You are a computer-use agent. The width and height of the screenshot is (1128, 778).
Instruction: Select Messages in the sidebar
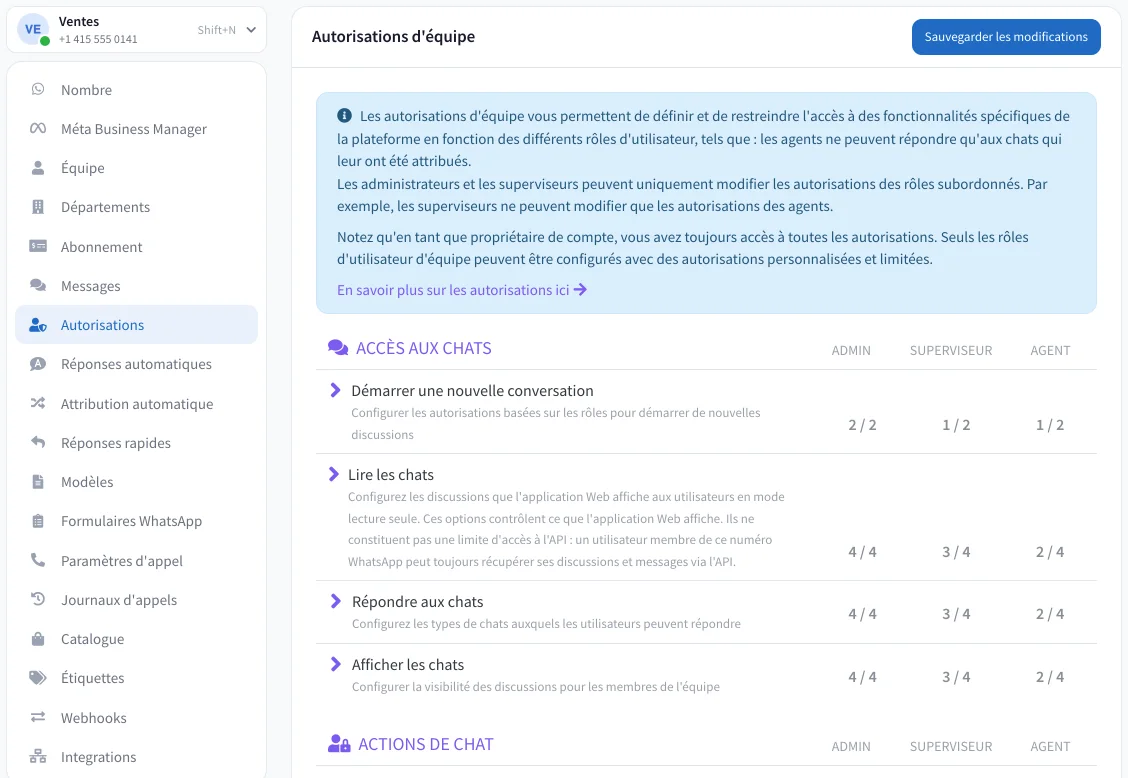pyautogui.click(x=137, y=286)
